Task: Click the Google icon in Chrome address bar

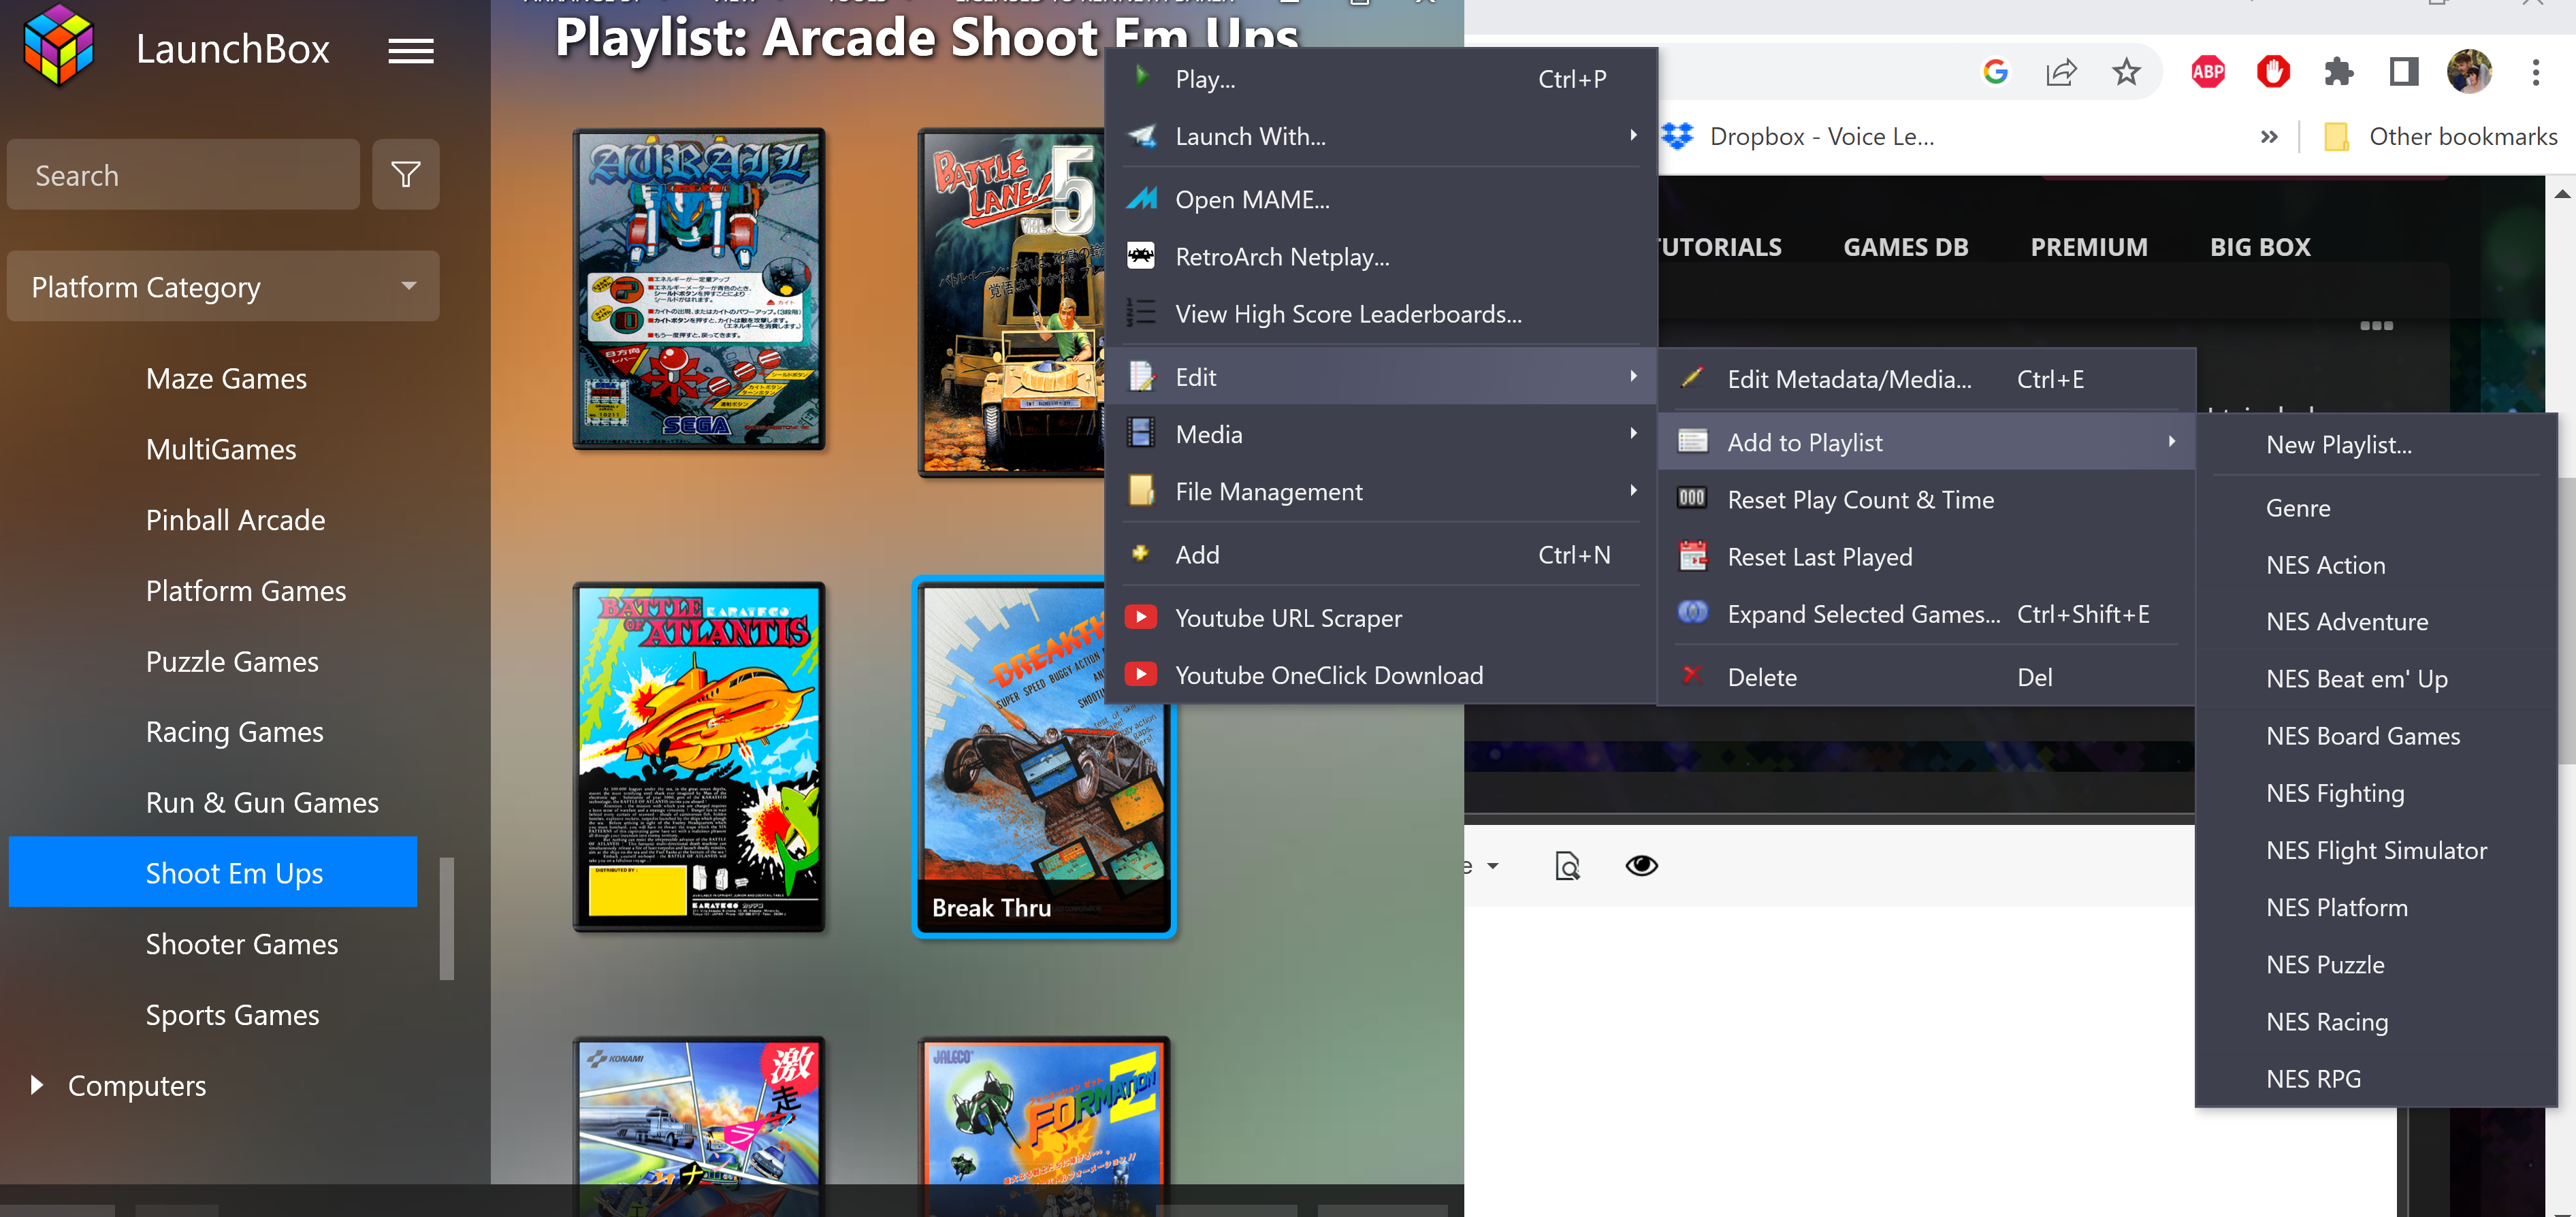Action: click(x=1995, y=72)
